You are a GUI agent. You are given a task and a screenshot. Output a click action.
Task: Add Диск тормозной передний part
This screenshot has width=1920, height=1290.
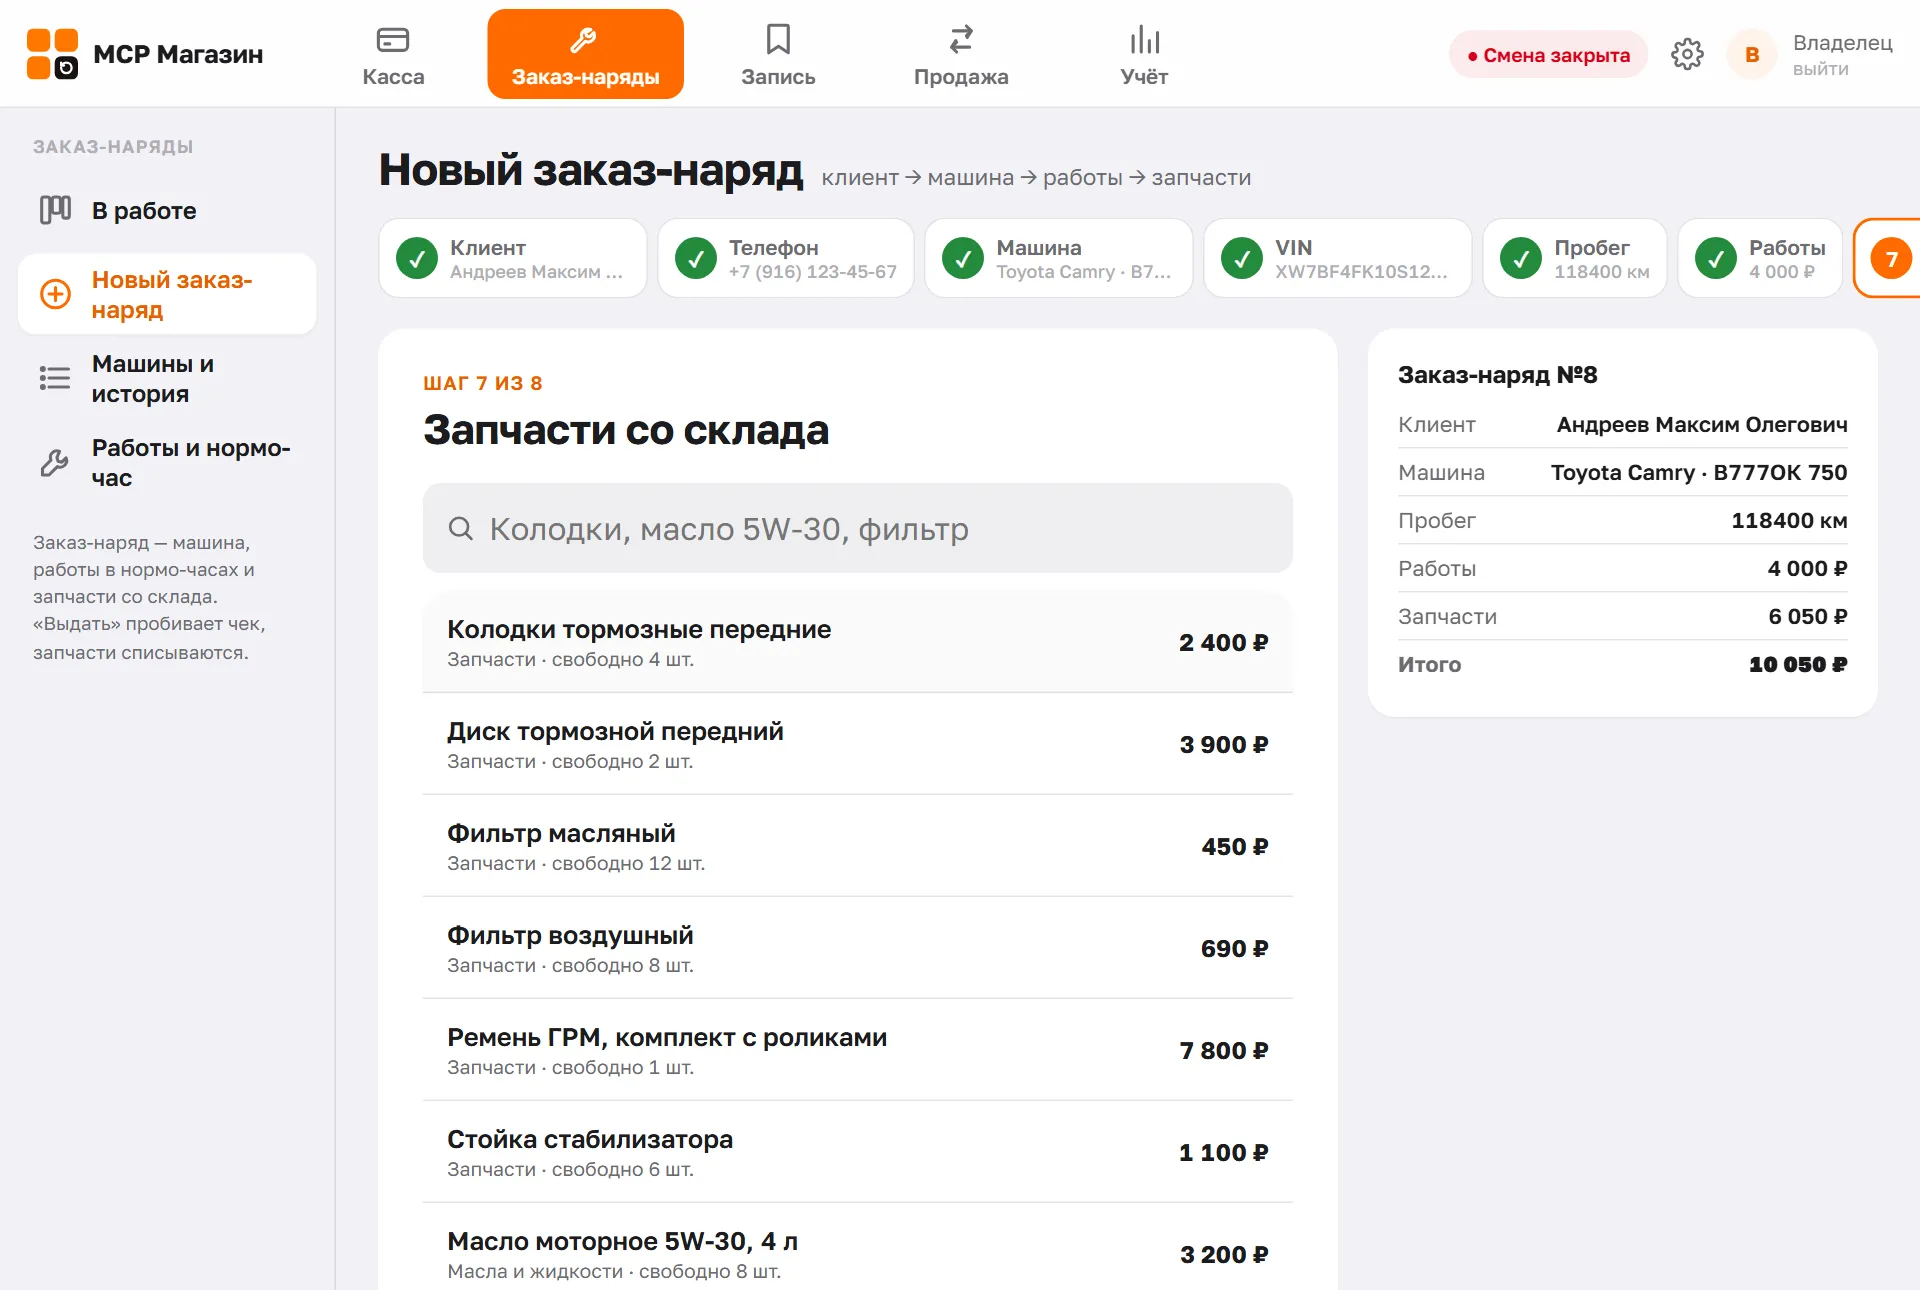tap(858, 745)
